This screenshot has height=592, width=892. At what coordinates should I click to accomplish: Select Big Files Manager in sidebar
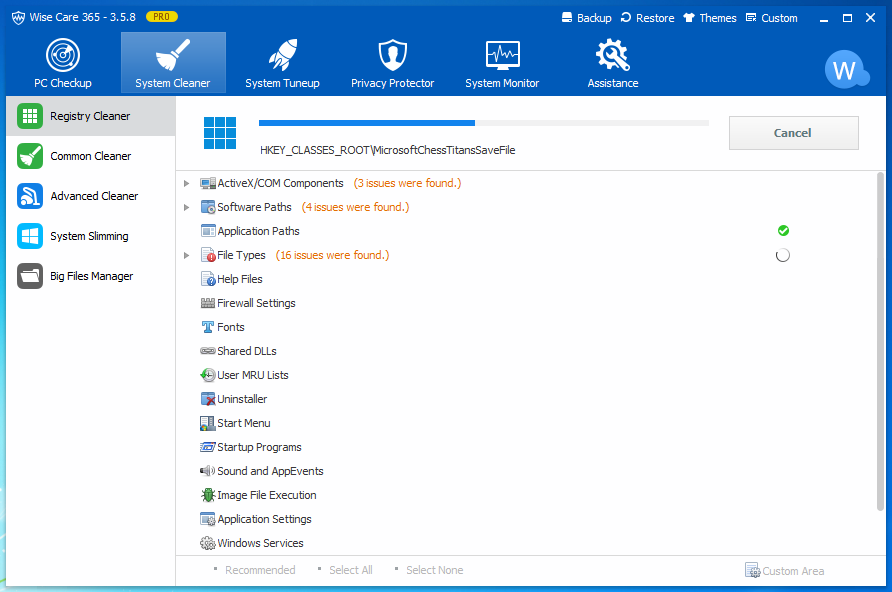[90, 276]
